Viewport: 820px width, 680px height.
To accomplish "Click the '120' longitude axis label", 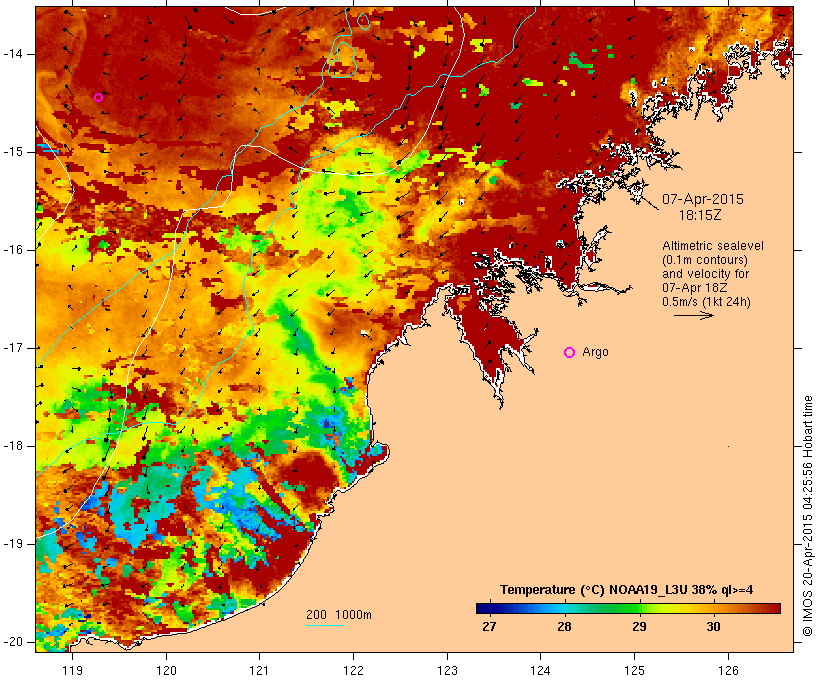I will click(166, 670).
